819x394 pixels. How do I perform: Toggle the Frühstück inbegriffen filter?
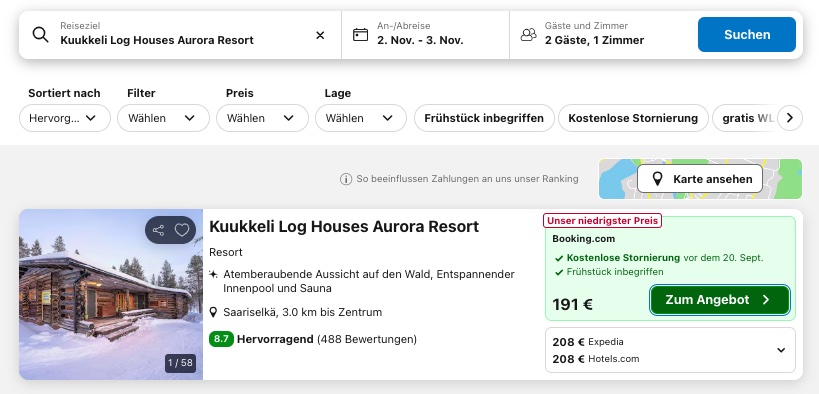(x=484, y=118)
